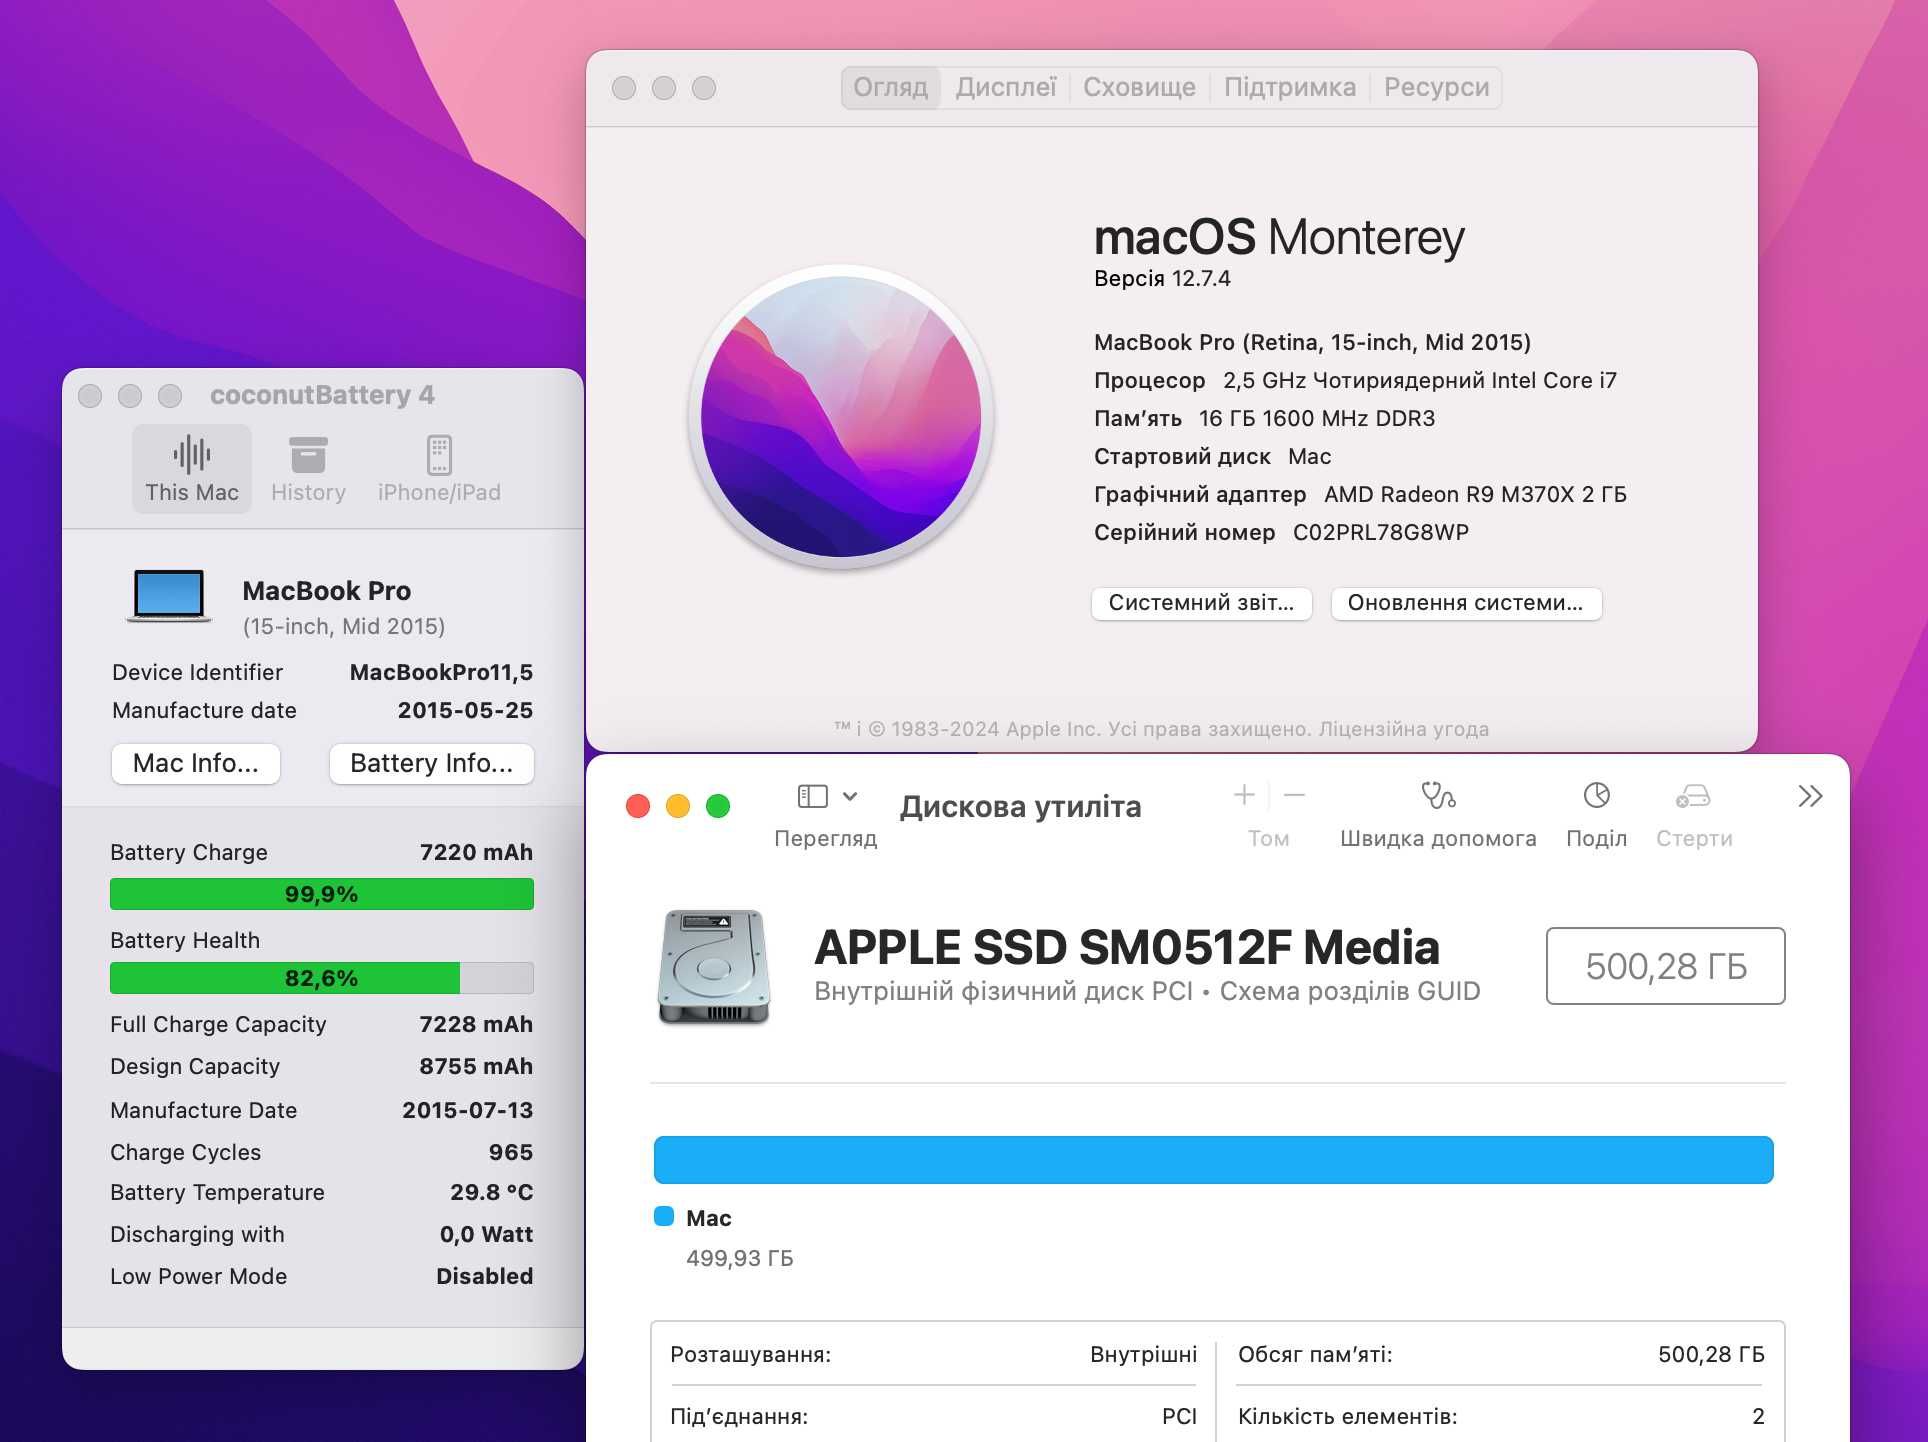Maximize Disk Utility with the green button
This screenshot has width=1928, height=1442.
coord(718,806)
